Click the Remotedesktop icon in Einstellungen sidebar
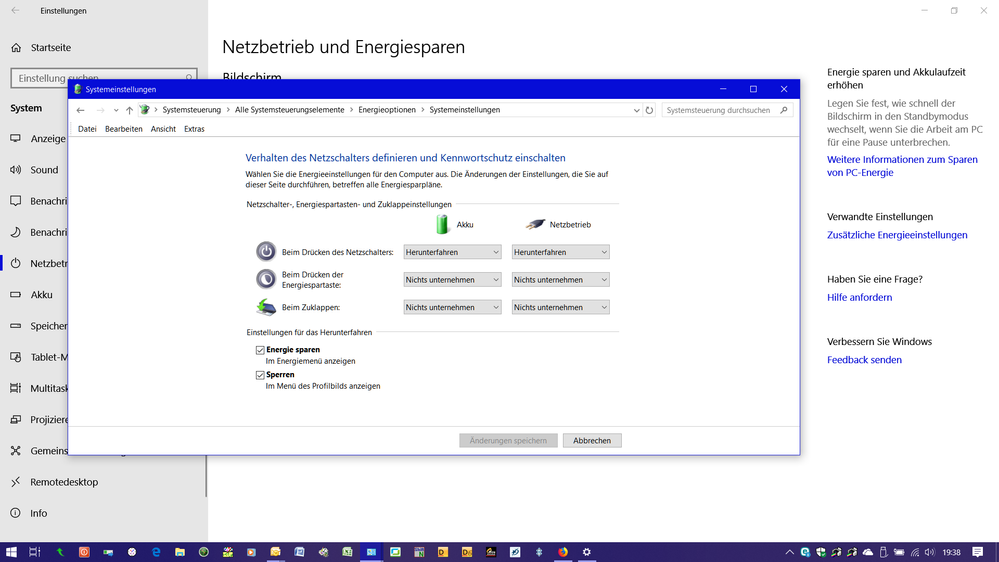Screen dimensions: 999x562 tap(16, 482)
